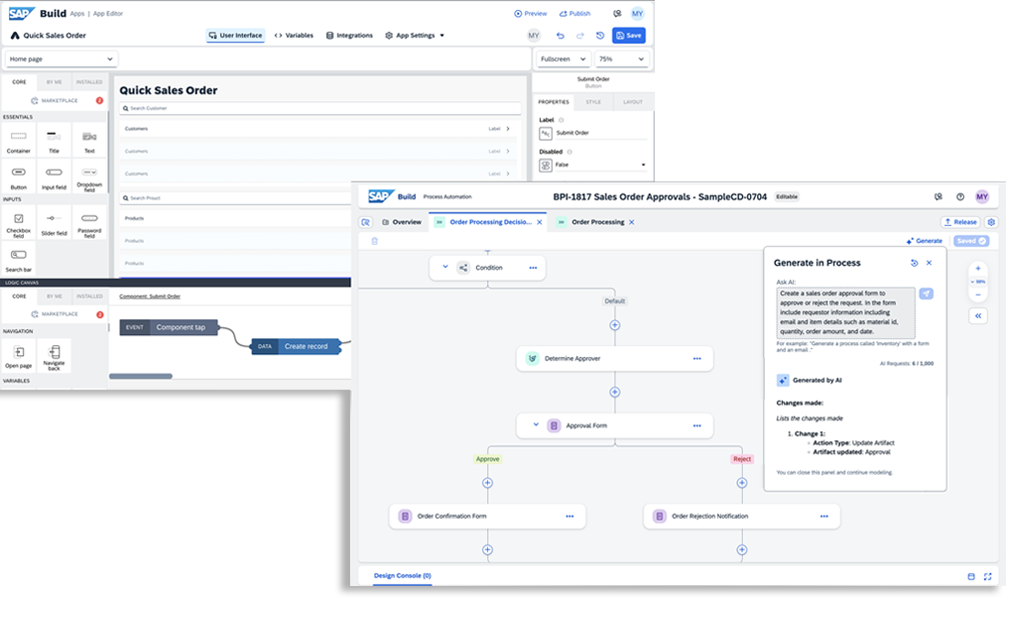Click the Open page navigation icon
This screenshot has height=630, width=1014.
18,352
